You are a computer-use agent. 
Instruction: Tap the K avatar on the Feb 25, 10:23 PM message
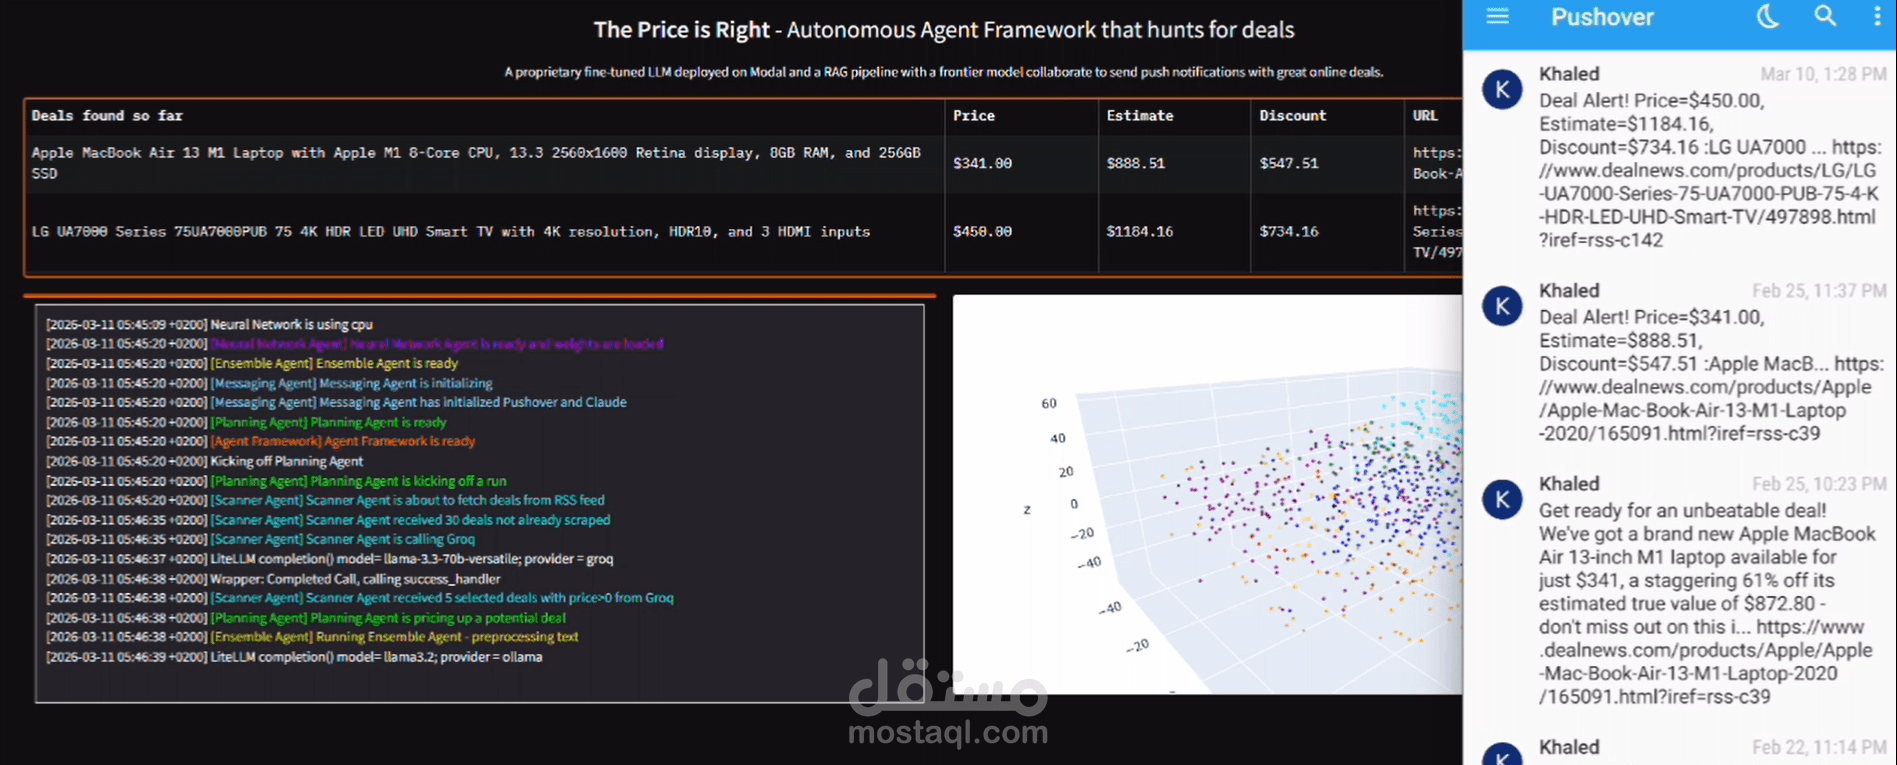tap(1502, 499)
